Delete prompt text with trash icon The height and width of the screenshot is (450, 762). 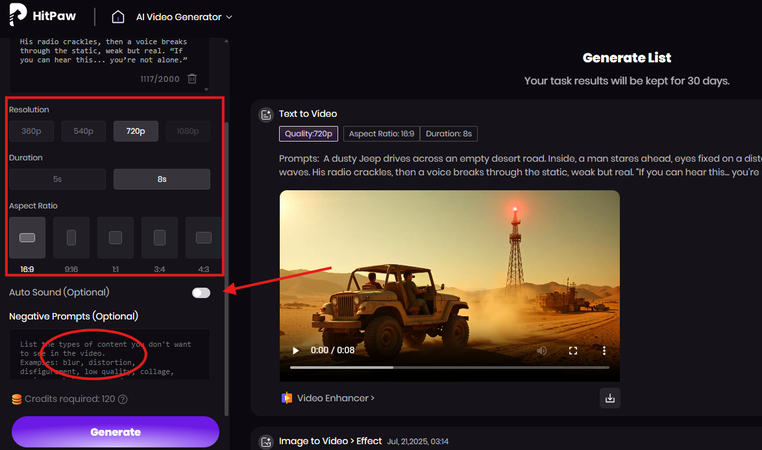pyautogui.click(x=192, y=79)
